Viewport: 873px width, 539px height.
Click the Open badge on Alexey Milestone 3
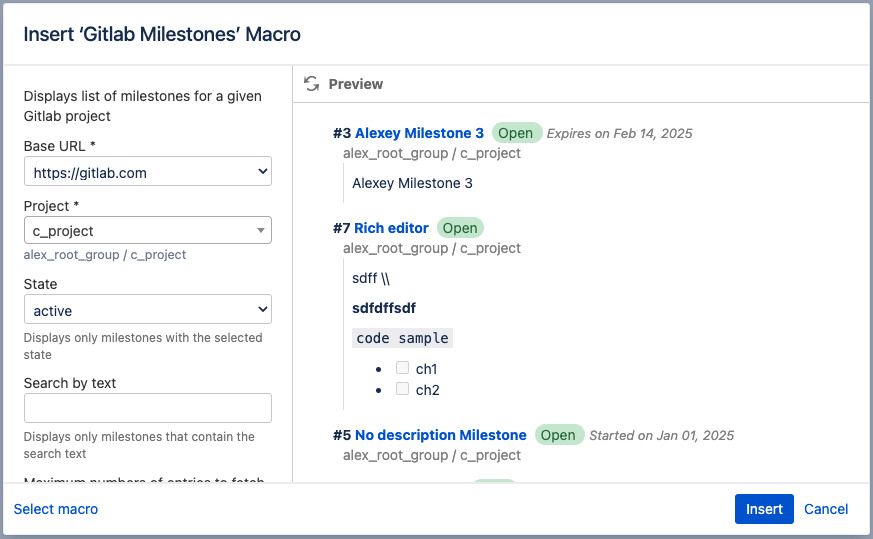(x=516, y=133)
